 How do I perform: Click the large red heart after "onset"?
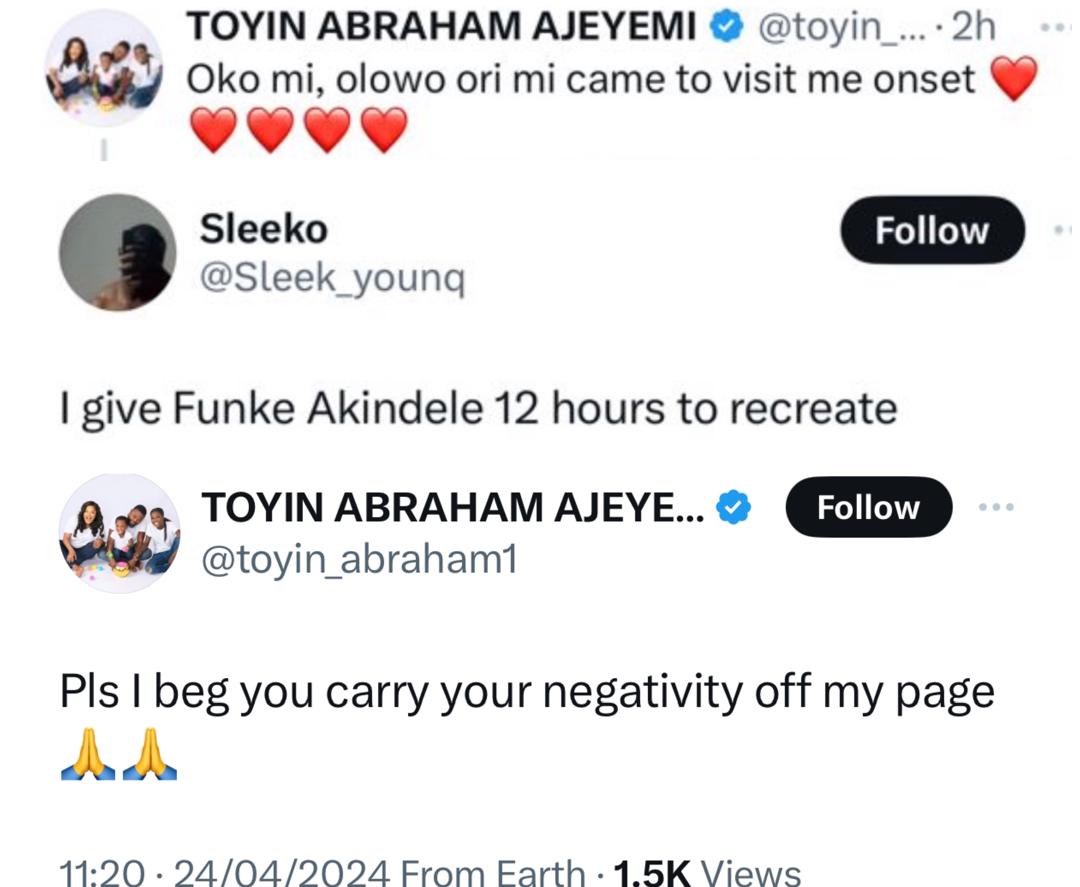point(1014,80)
